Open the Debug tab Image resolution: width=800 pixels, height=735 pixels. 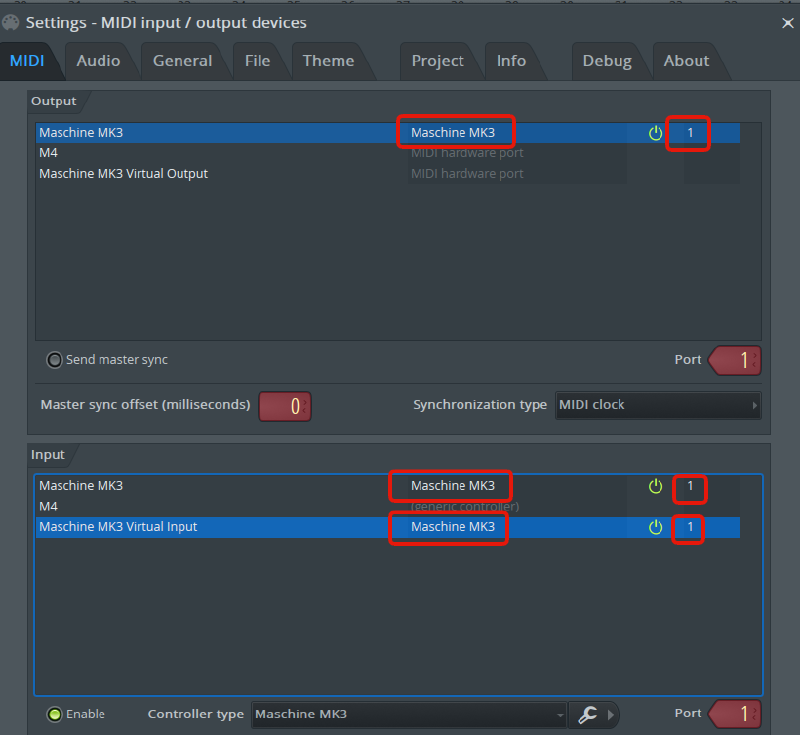607,61
